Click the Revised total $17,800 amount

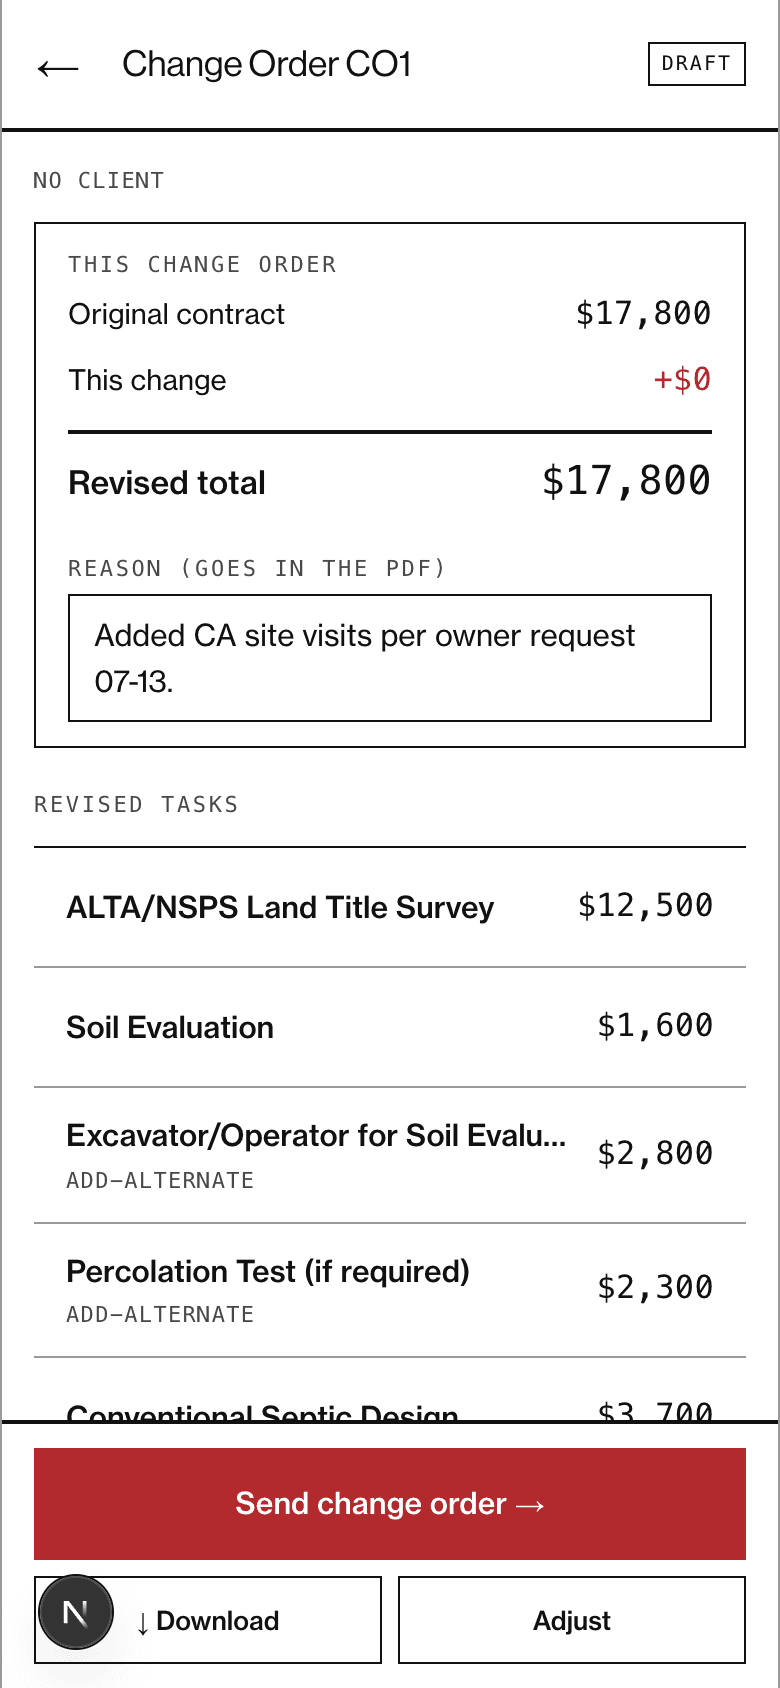point(626,481)
